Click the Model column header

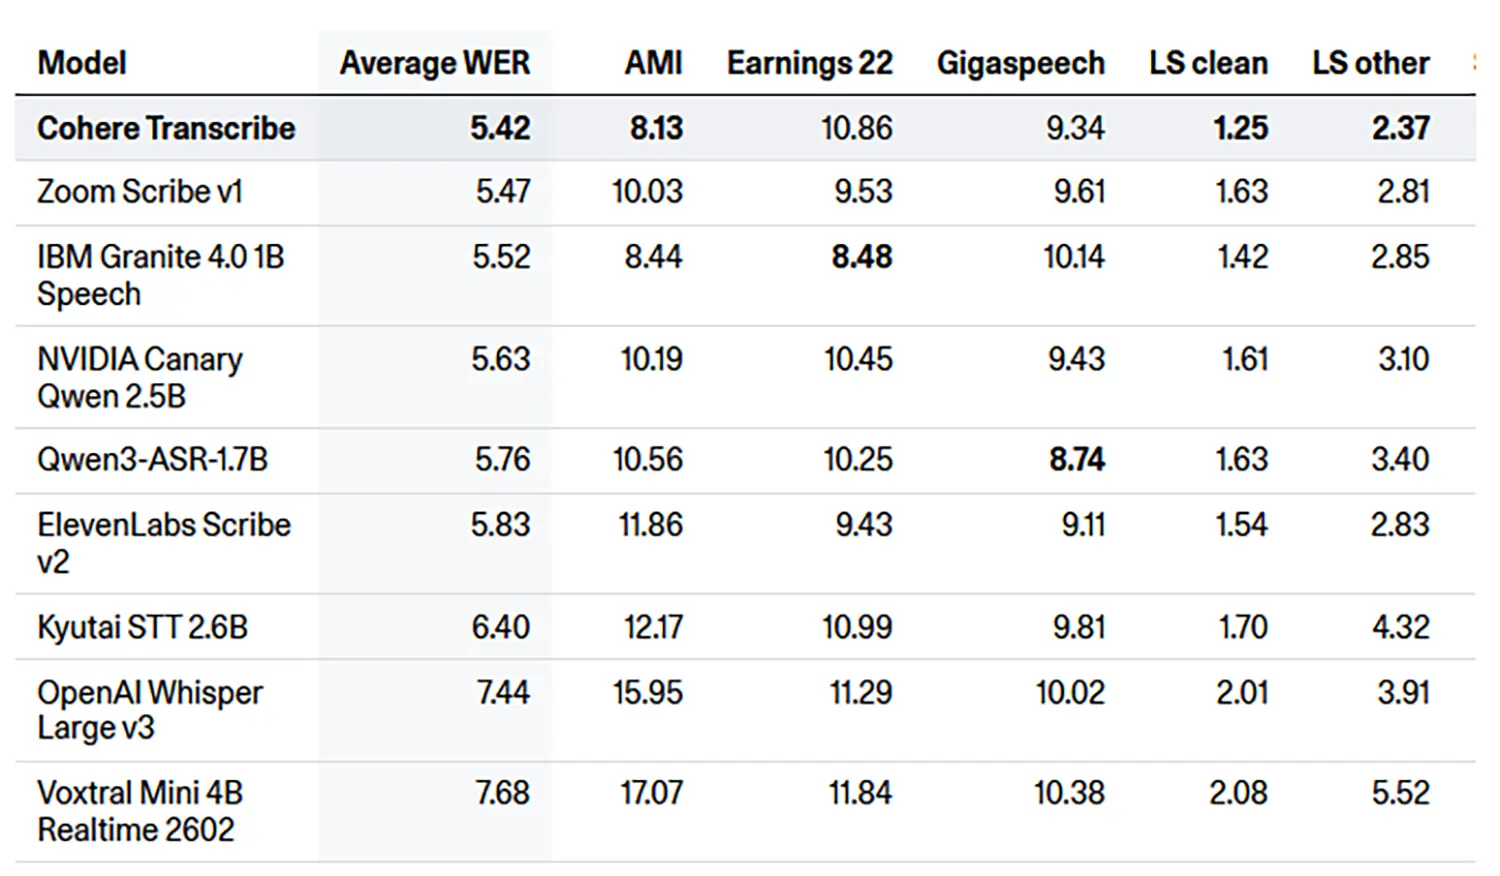tap(82, 63)
